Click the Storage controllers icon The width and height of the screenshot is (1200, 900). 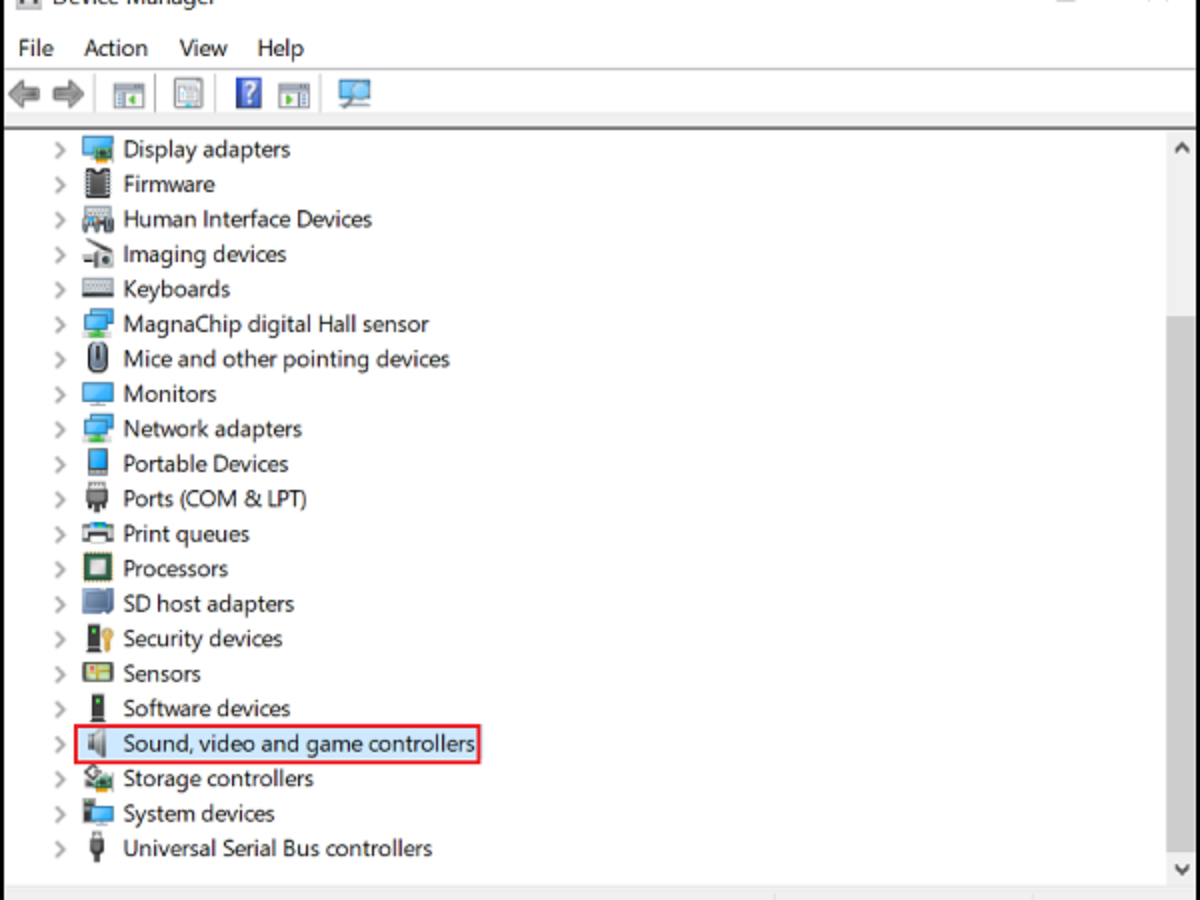click(98, 778)
